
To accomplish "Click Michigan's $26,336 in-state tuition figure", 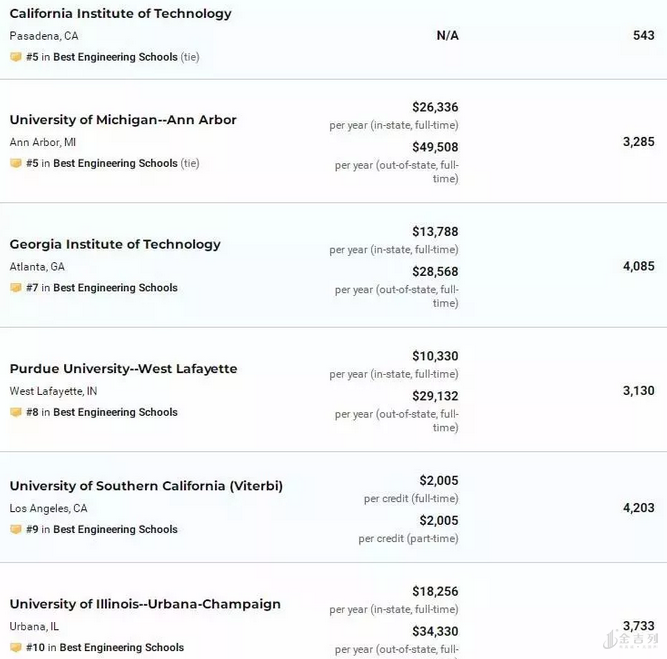I will pos(435,107).
